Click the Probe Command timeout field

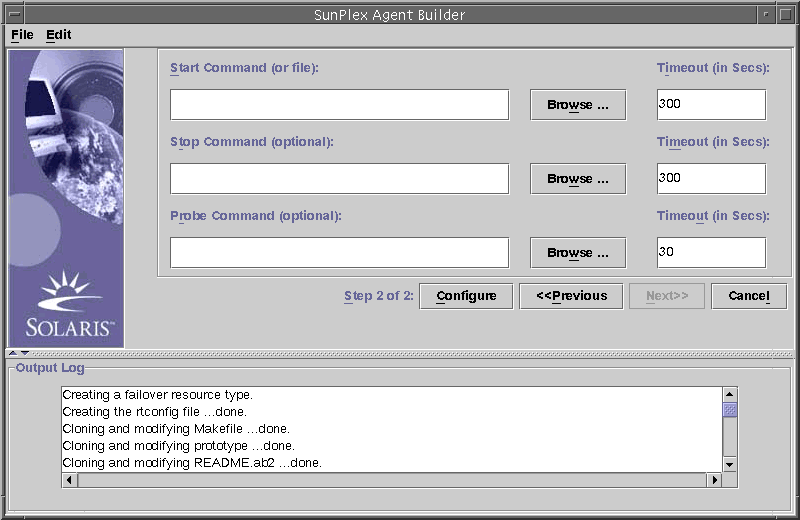click(x=711, y=253)
